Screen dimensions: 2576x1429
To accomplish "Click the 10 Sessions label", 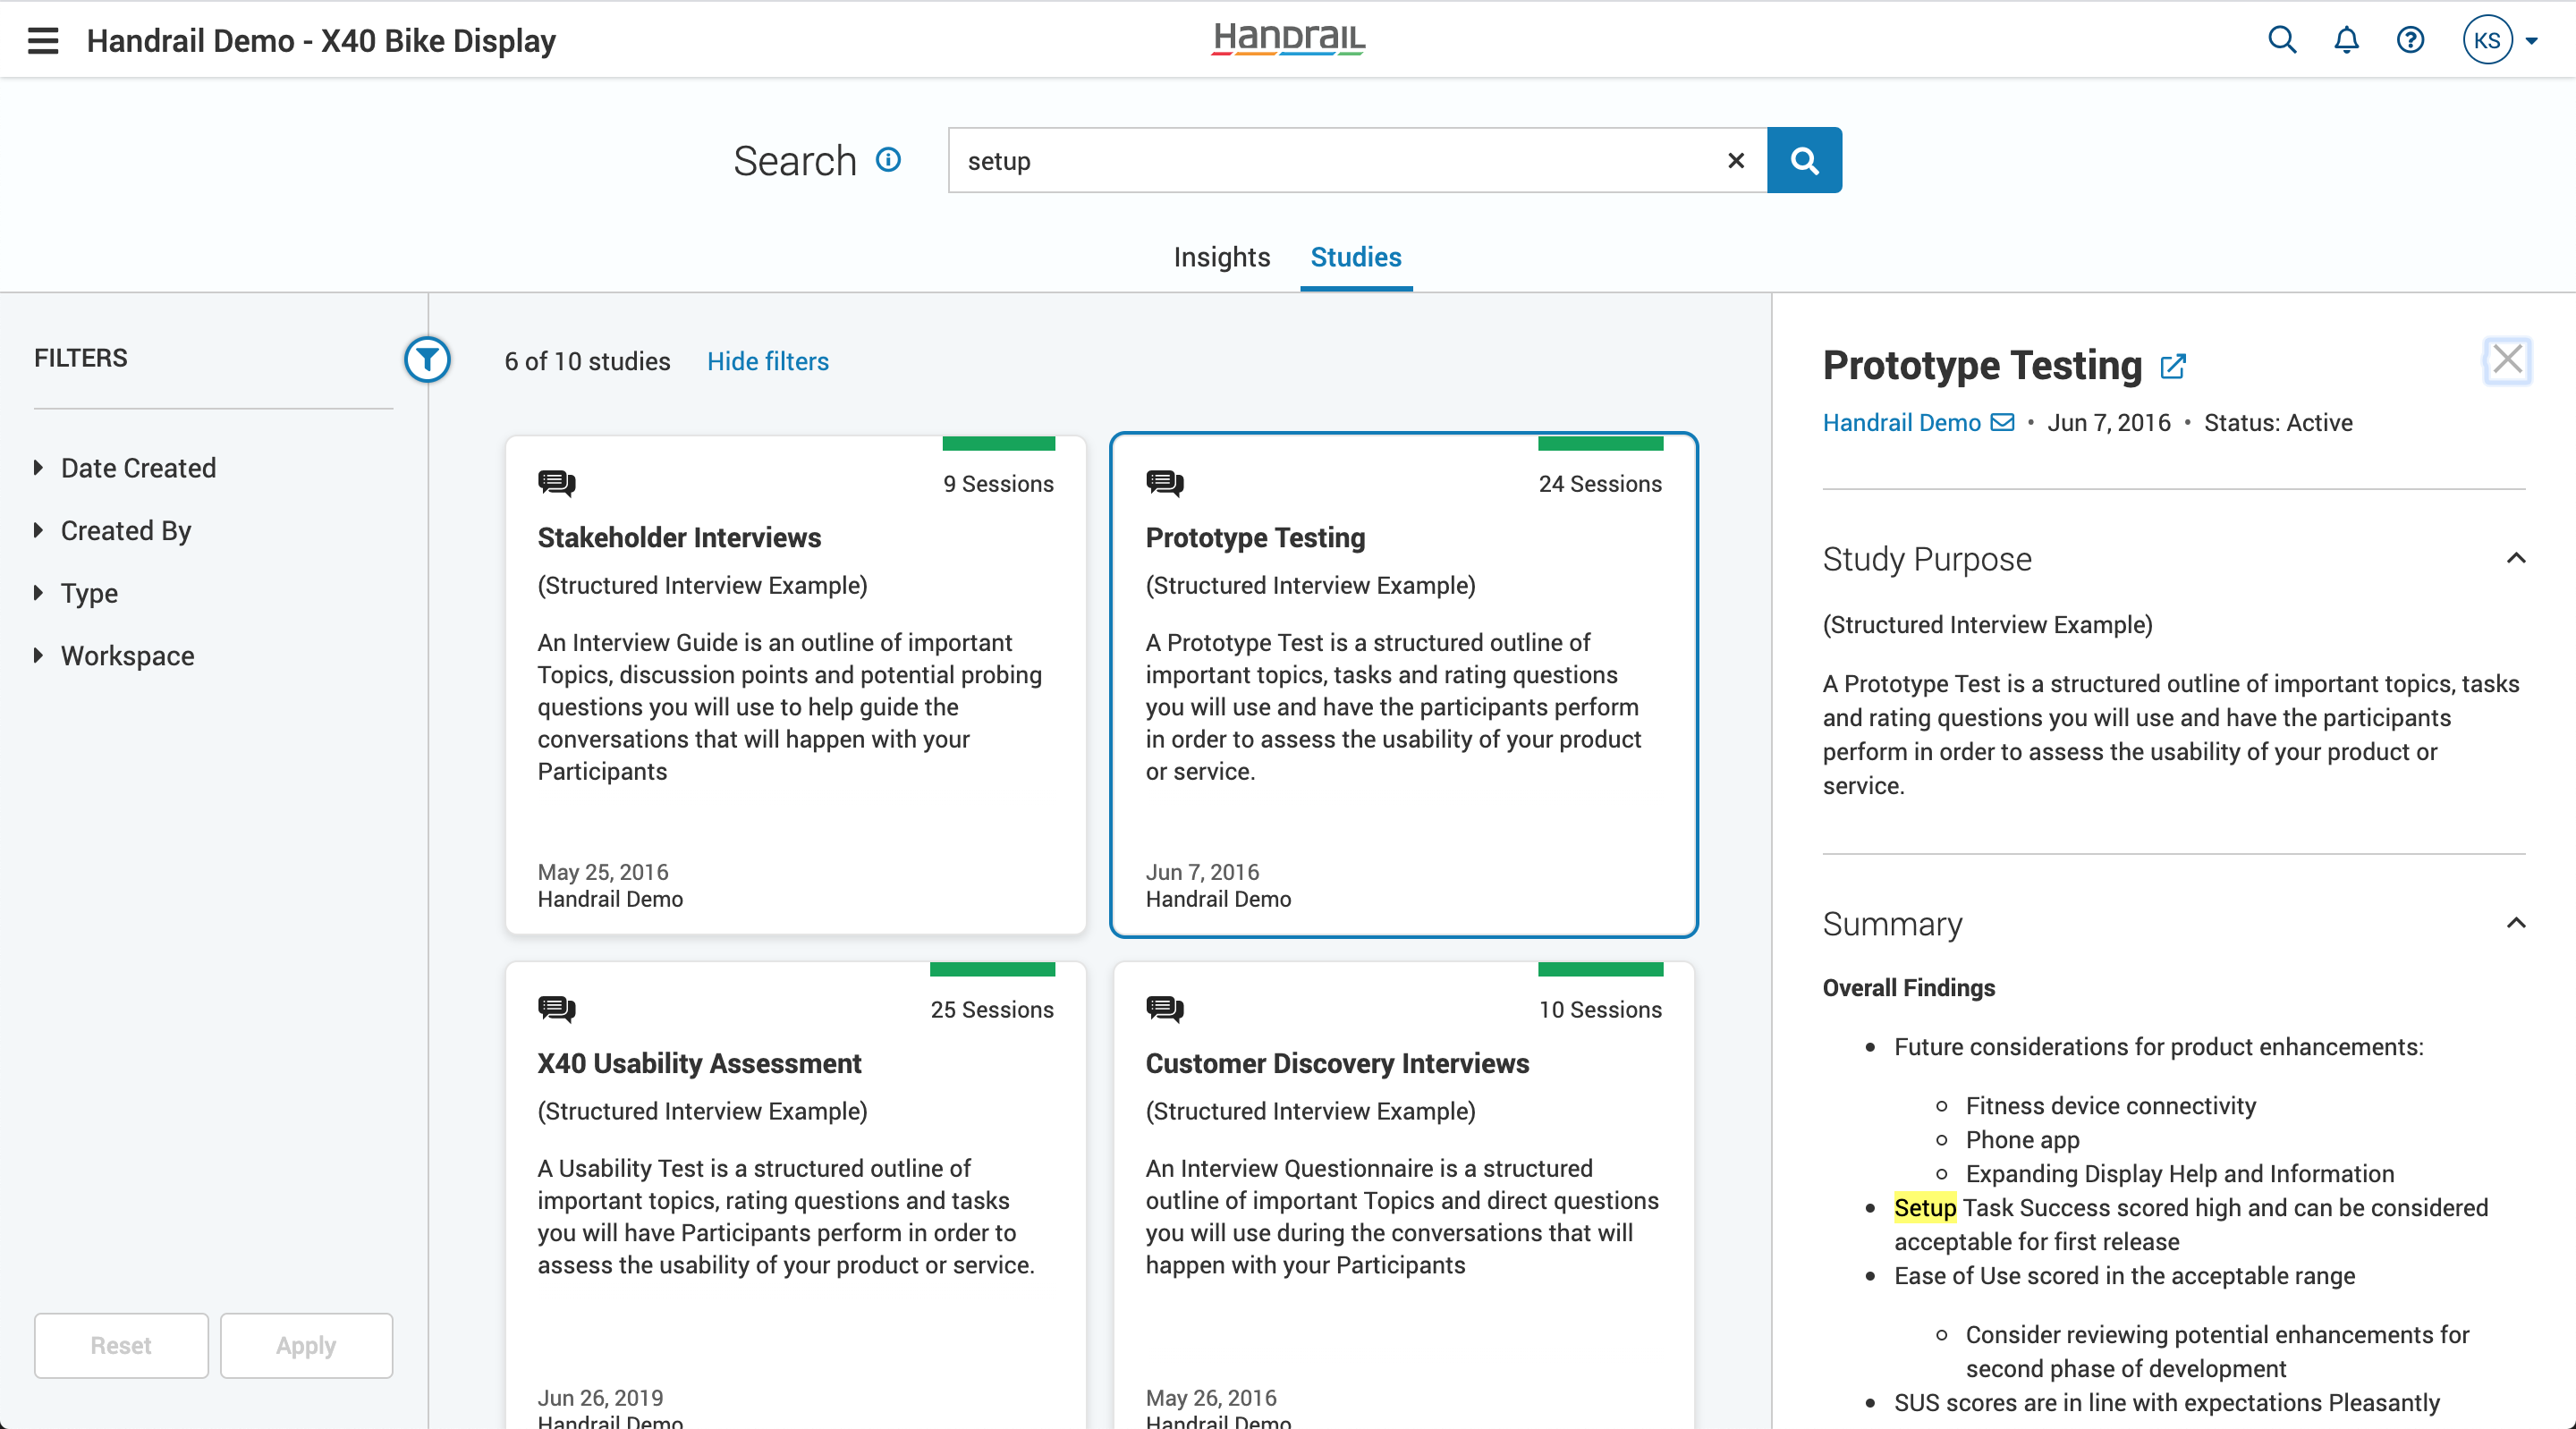I will [1600, 1010].
